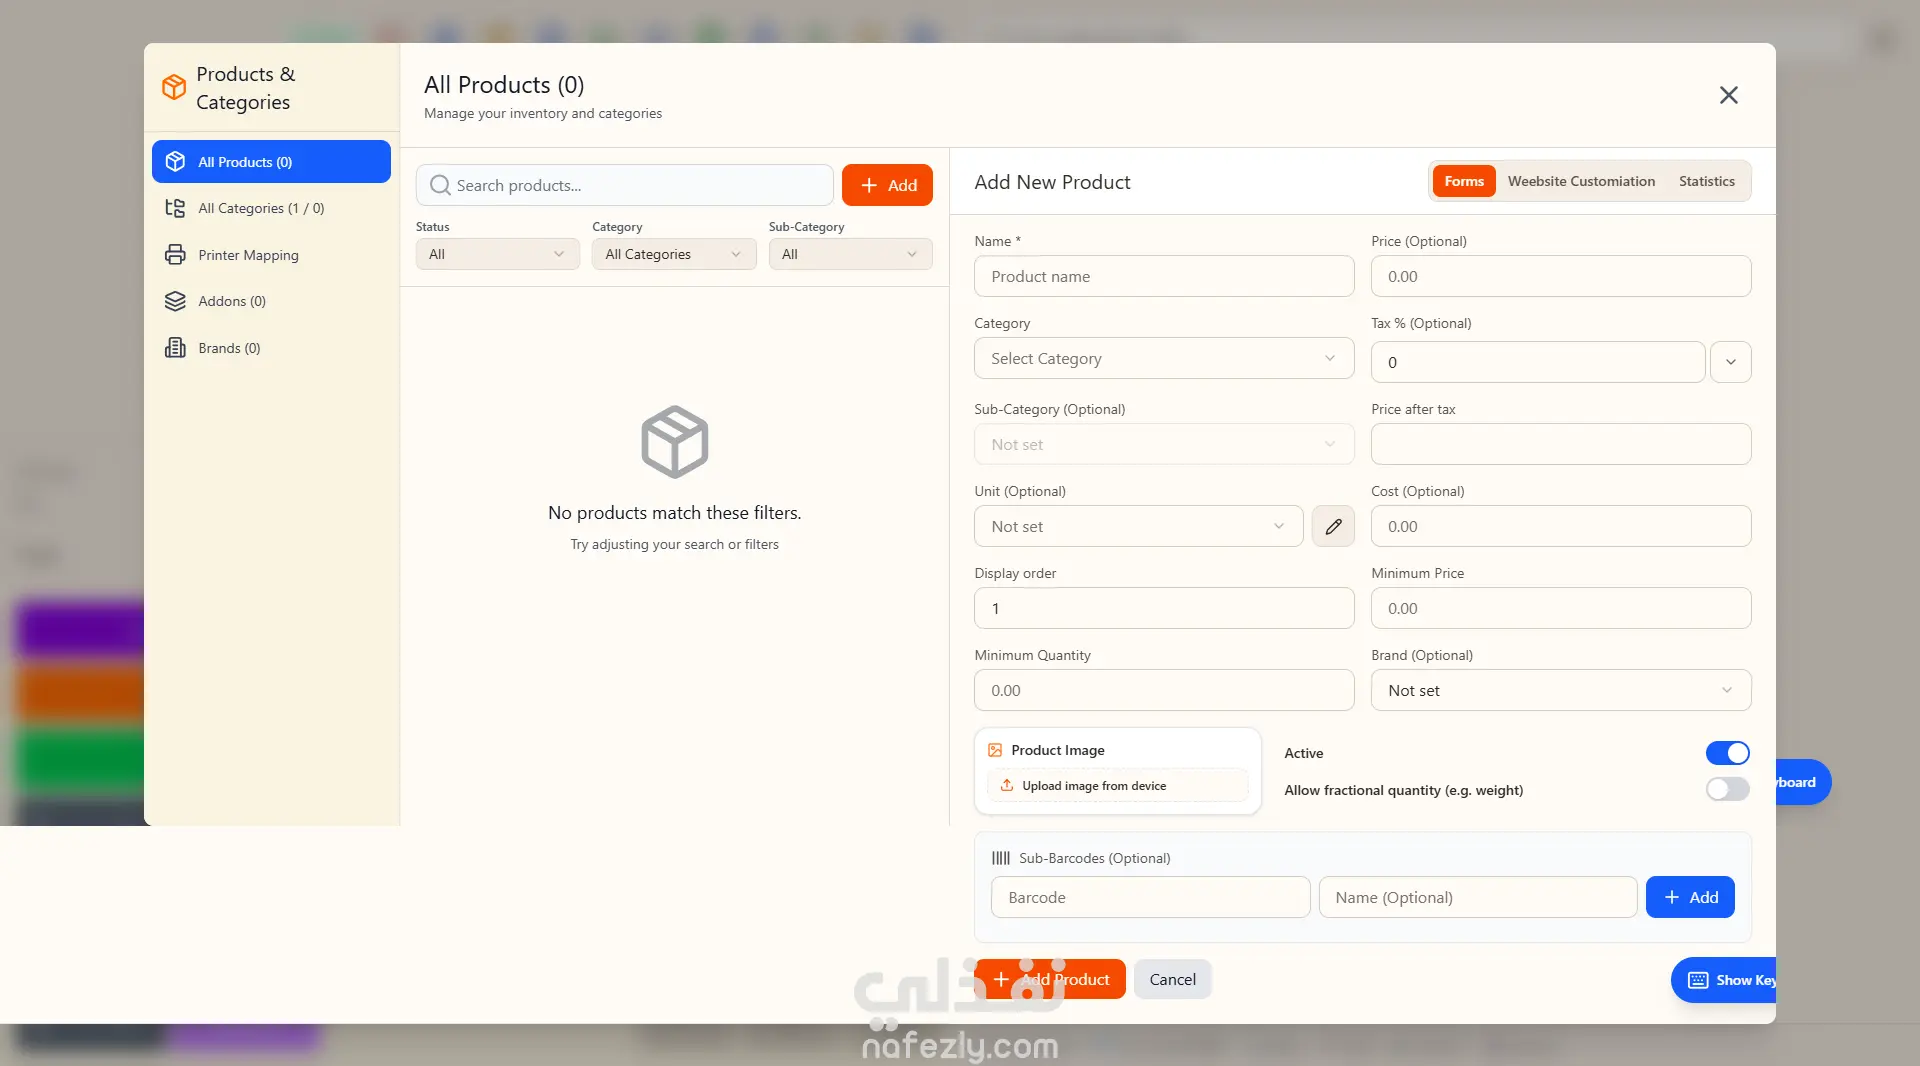Expand the Select Category dropdown

click(x=1164, y=358)
